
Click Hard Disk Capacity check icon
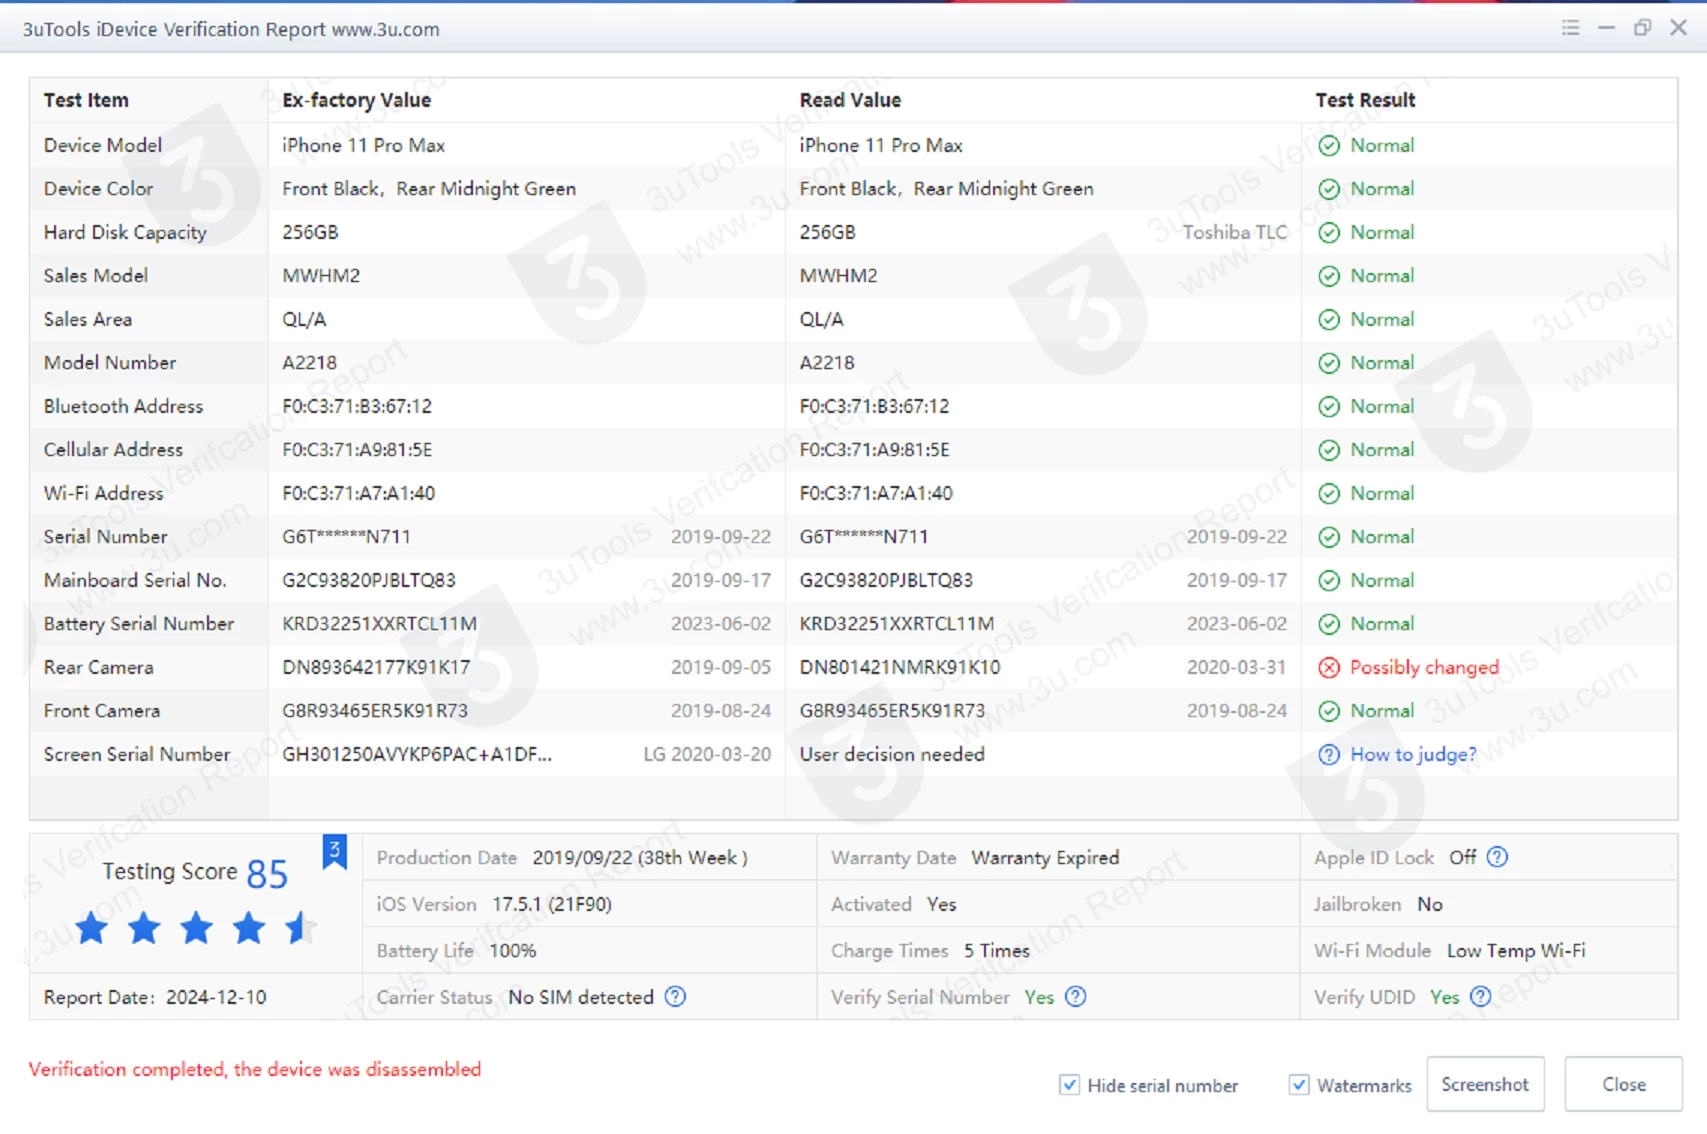point(1329,233)
